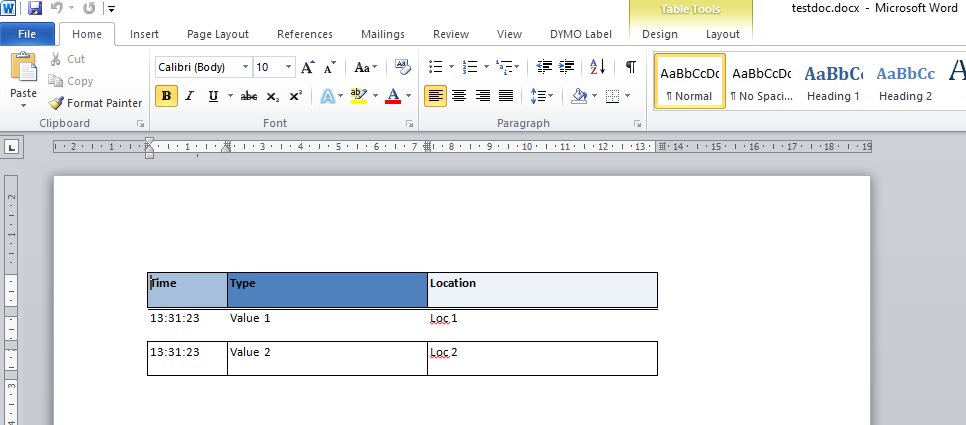Click the Location header cell in table
The height and width of the screenshot is (425, 966).
(x=541, y=289)
